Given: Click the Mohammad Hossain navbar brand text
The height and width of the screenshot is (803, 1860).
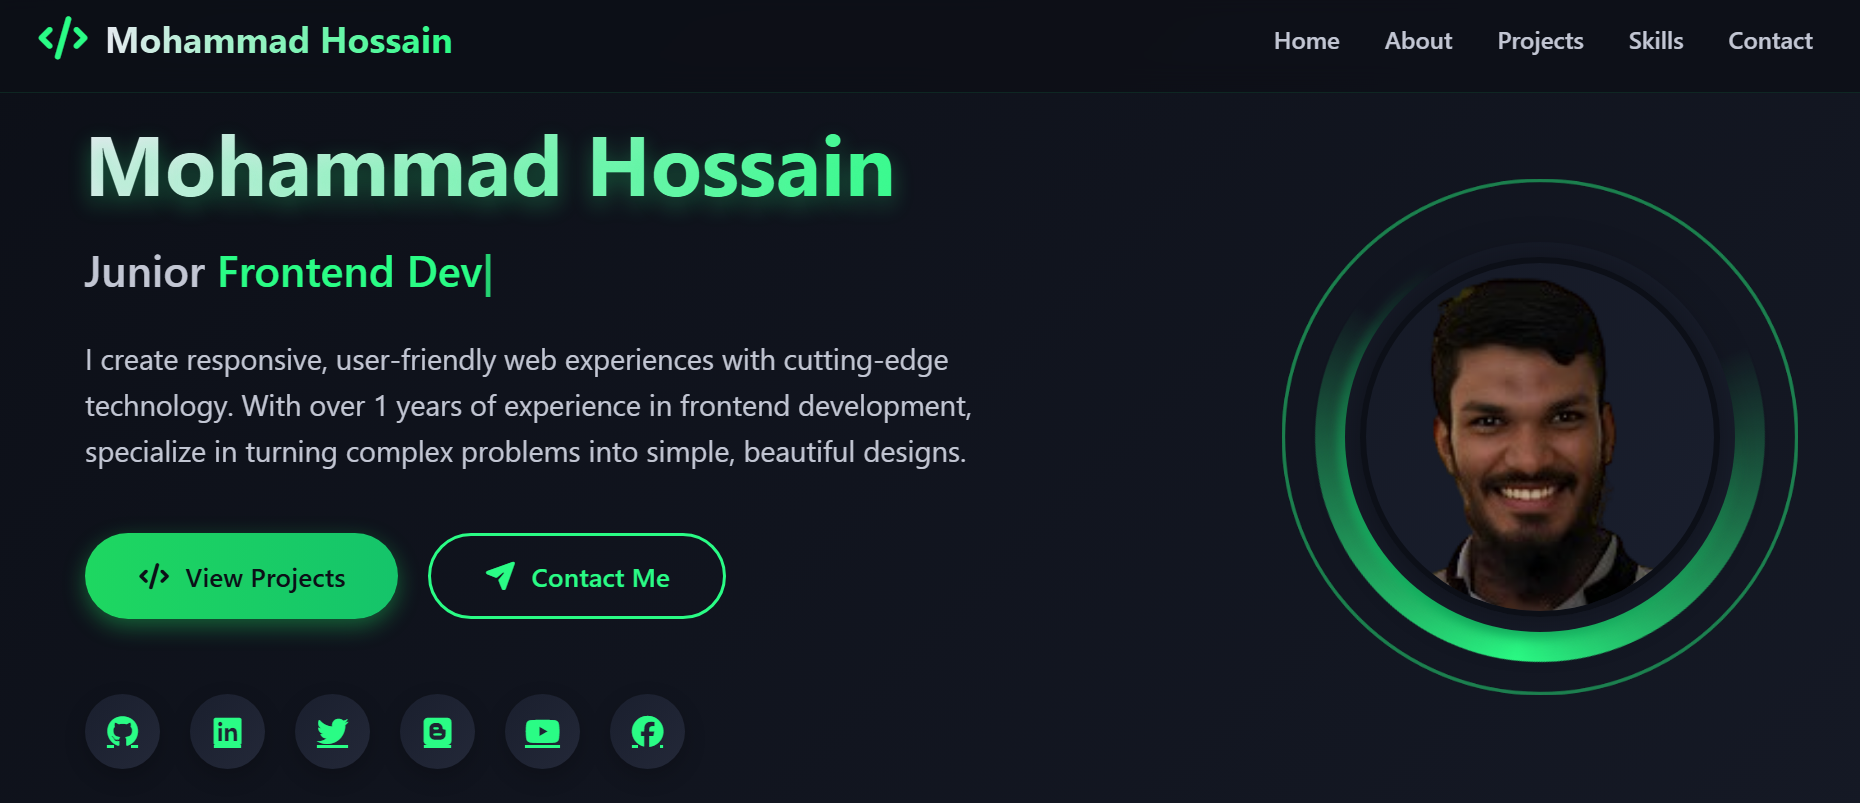Looking at the screenshot, I should coord(279,41).
